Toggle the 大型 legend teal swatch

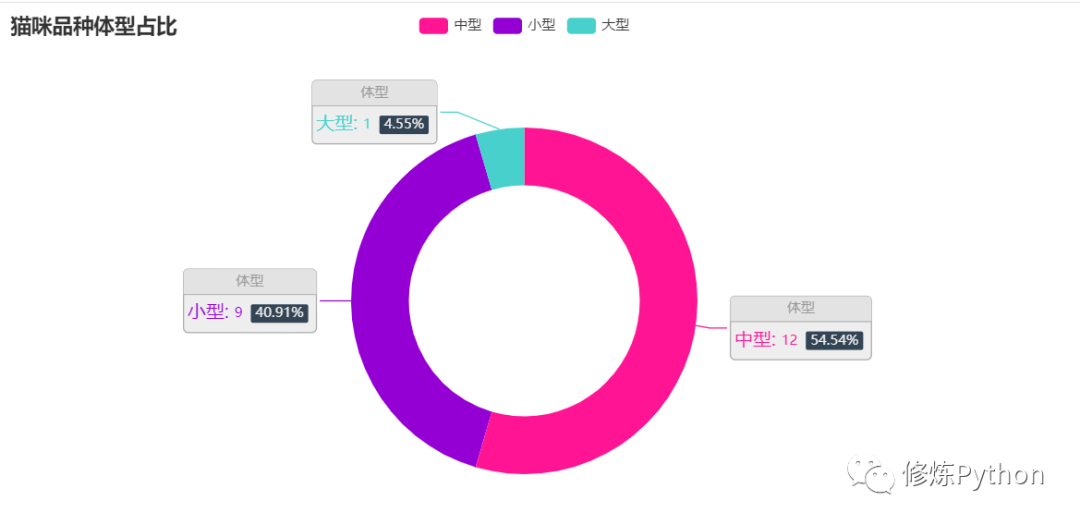(581, 25)
